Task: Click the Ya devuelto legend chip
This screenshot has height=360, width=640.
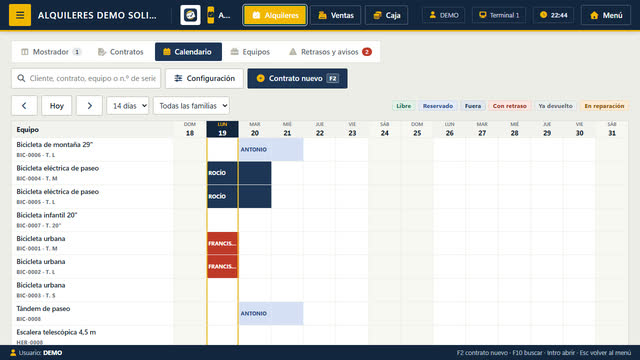Action: [x=555, y=106]
